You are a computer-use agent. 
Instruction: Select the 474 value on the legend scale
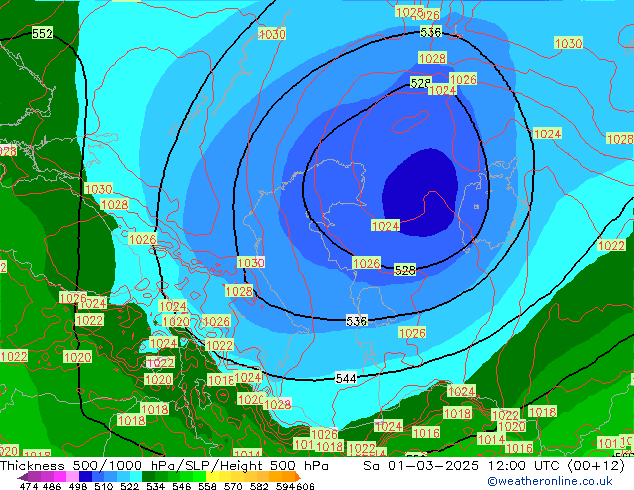tap(29, 486)
